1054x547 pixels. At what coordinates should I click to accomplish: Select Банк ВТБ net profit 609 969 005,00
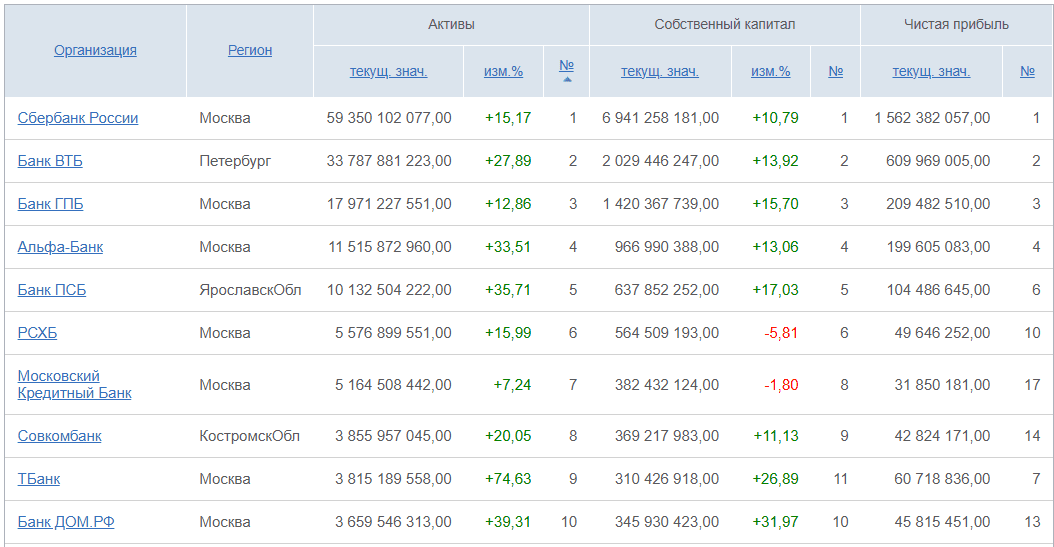[x=938, y=161]
